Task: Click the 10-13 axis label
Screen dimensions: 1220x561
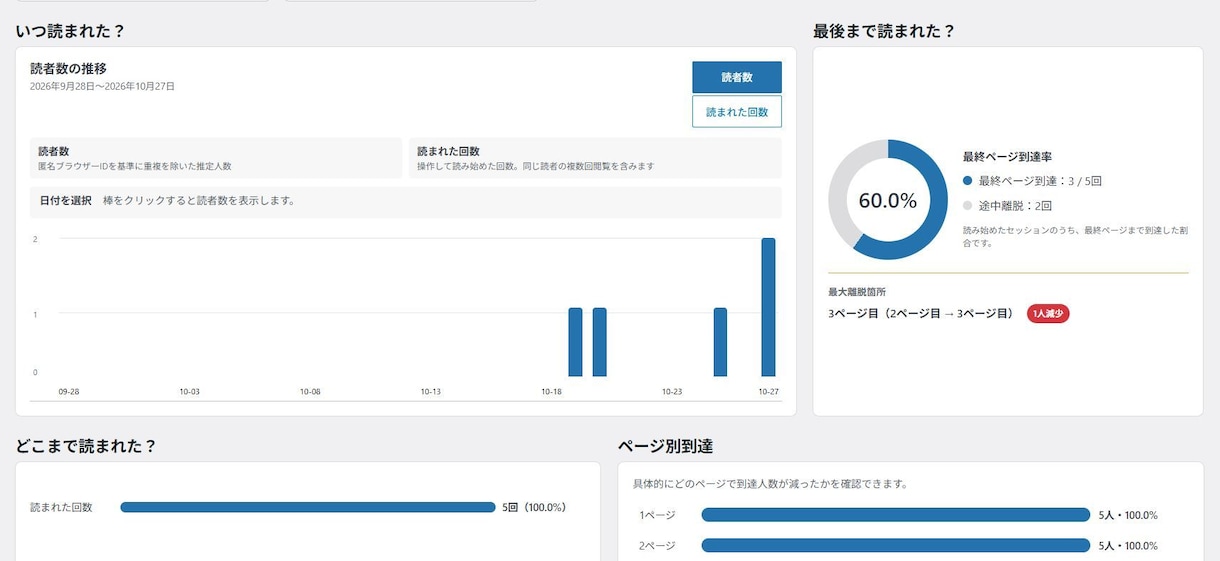Action: (431, 391)
